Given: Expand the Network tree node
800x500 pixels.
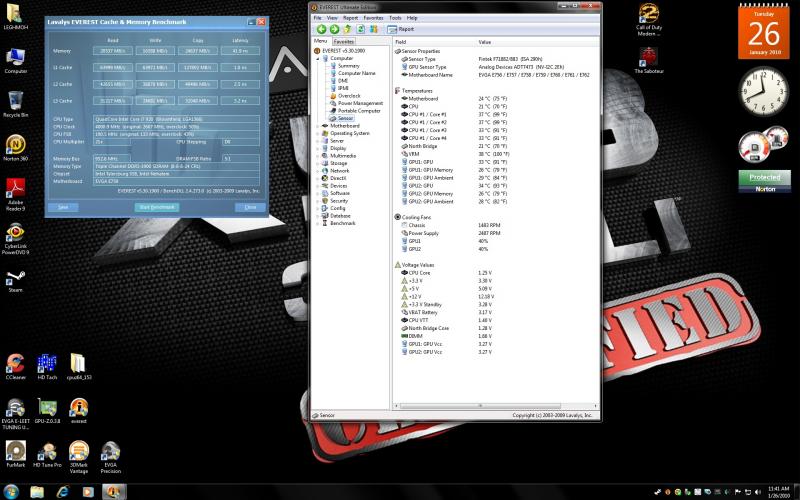Looking at the screenshot, I should click(x=317, y=170).
